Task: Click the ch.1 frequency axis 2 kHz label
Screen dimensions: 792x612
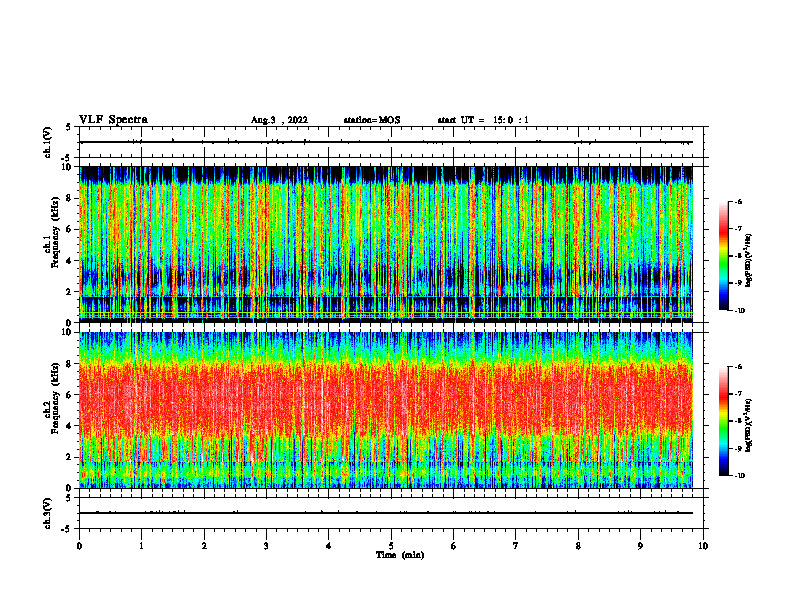Action: pyautogui.click(x=69, y=291)
